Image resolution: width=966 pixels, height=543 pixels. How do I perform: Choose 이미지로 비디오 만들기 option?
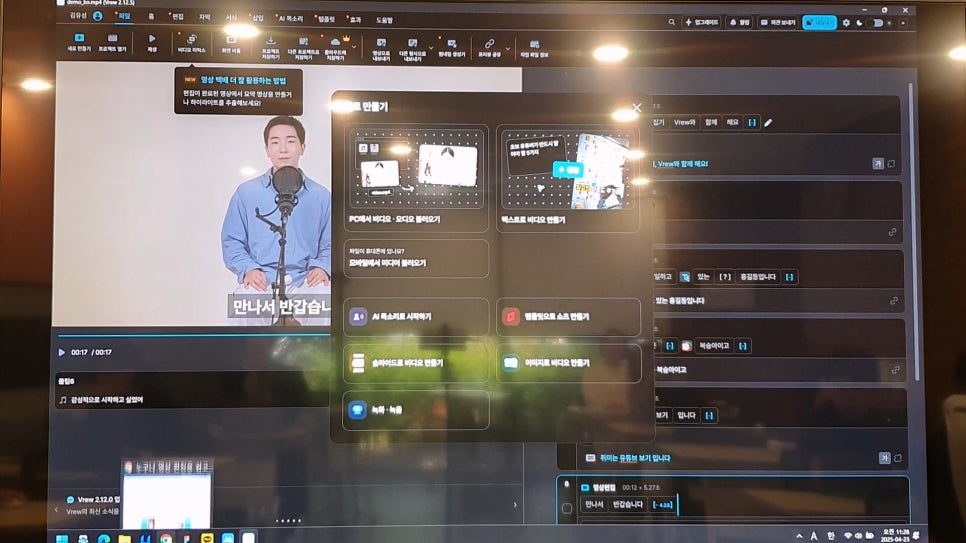pyautogui.click(x=568, y=363)
